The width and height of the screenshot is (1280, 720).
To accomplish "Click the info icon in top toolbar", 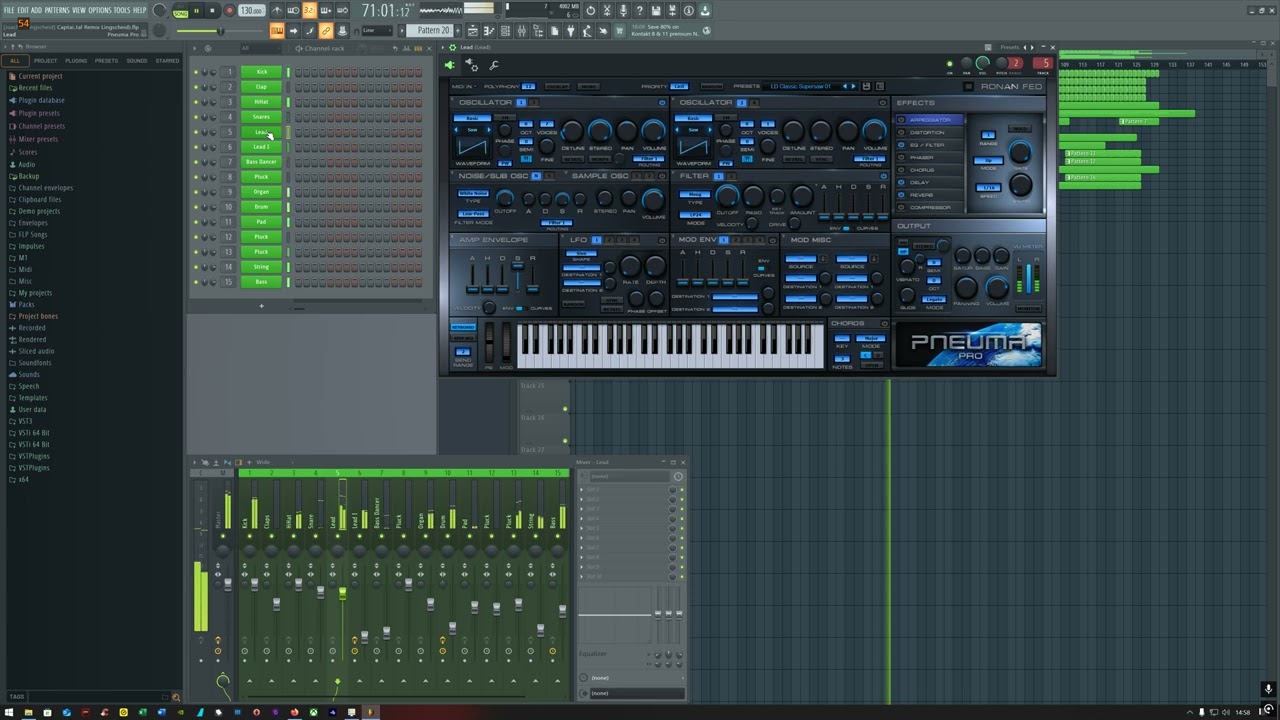I will click(x=688, y=10).
